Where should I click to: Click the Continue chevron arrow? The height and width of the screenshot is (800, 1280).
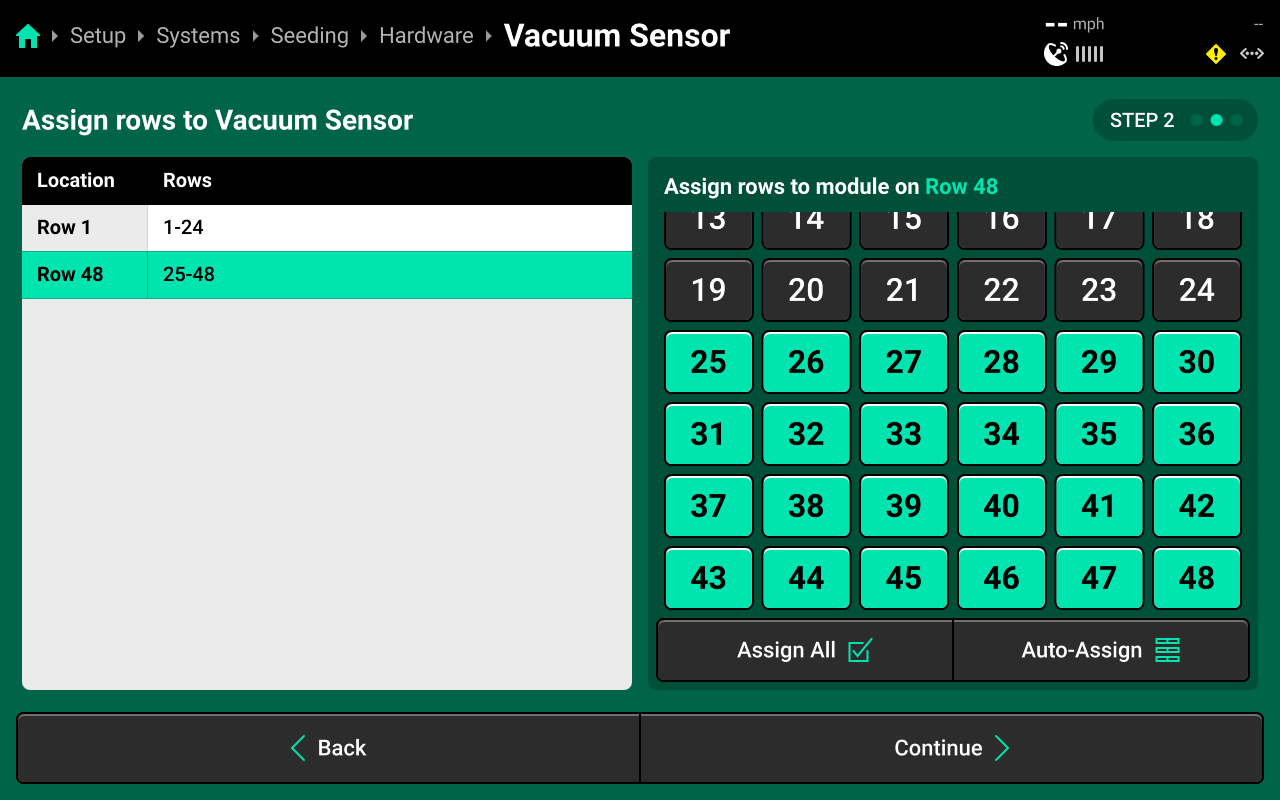click(x=1002, y=748)
